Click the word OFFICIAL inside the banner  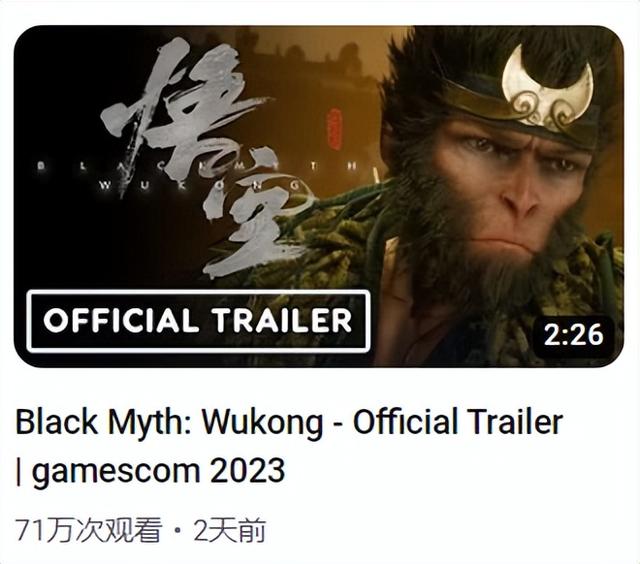[118, 321]
